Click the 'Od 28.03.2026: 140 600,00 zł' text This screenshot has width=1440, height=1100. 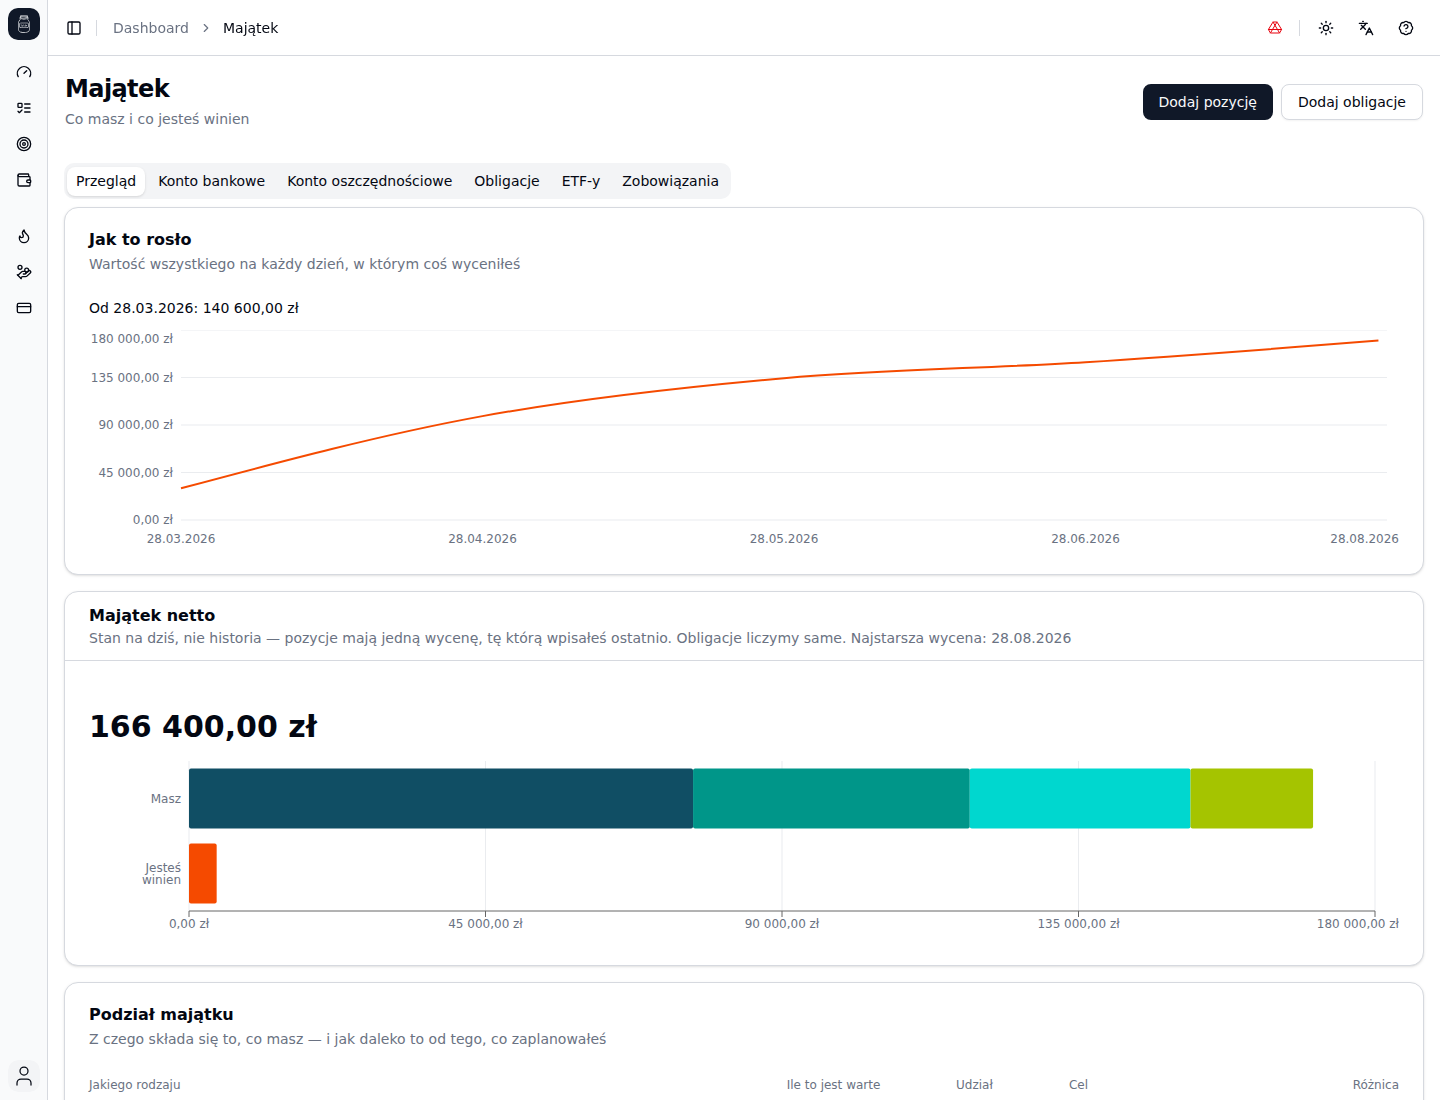(194, 308)
